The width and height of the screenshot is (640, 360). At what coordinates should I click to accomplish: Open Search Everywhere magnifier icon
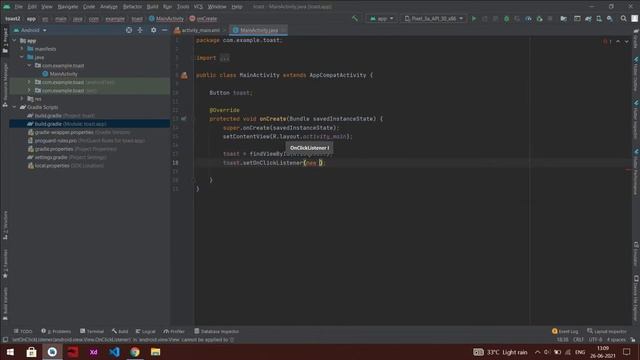point(623,18)
